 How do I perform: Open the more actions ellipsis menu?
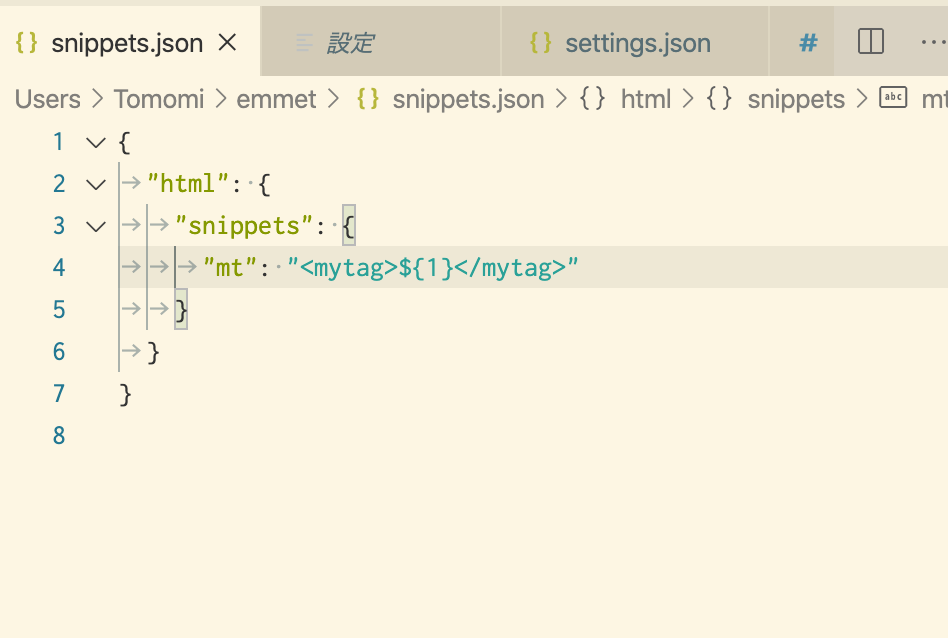[x=933, y=42]
